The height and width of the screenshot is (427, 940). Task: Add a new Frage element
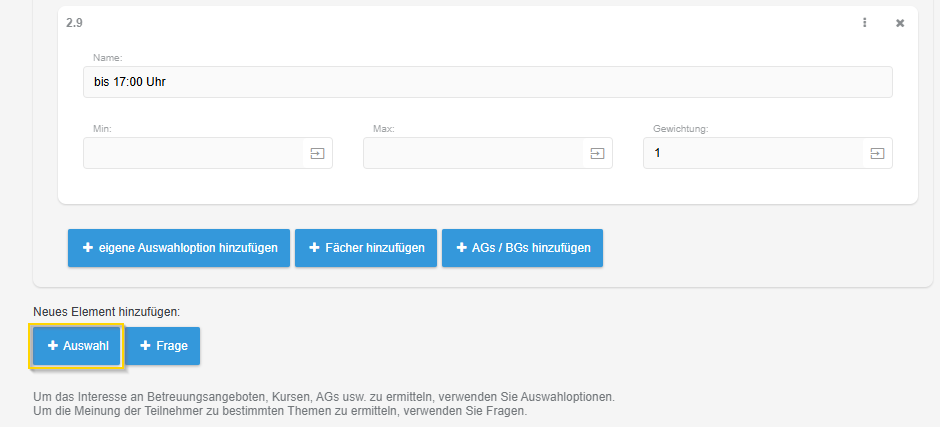tap(163, 346)
